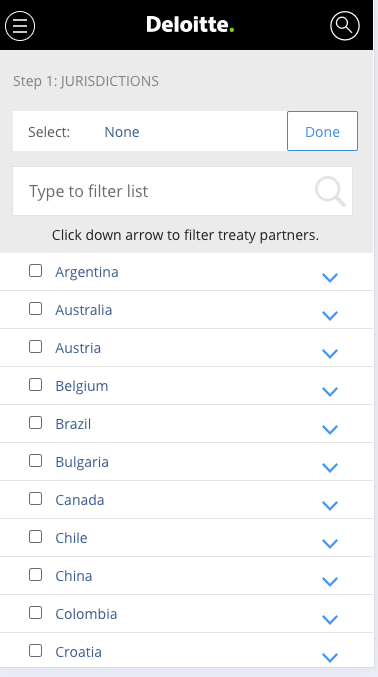The width and height of the screenshot is (378, 677).
Task: Click the magnifier icon in filter box
Action: click(x=330, y=191)
